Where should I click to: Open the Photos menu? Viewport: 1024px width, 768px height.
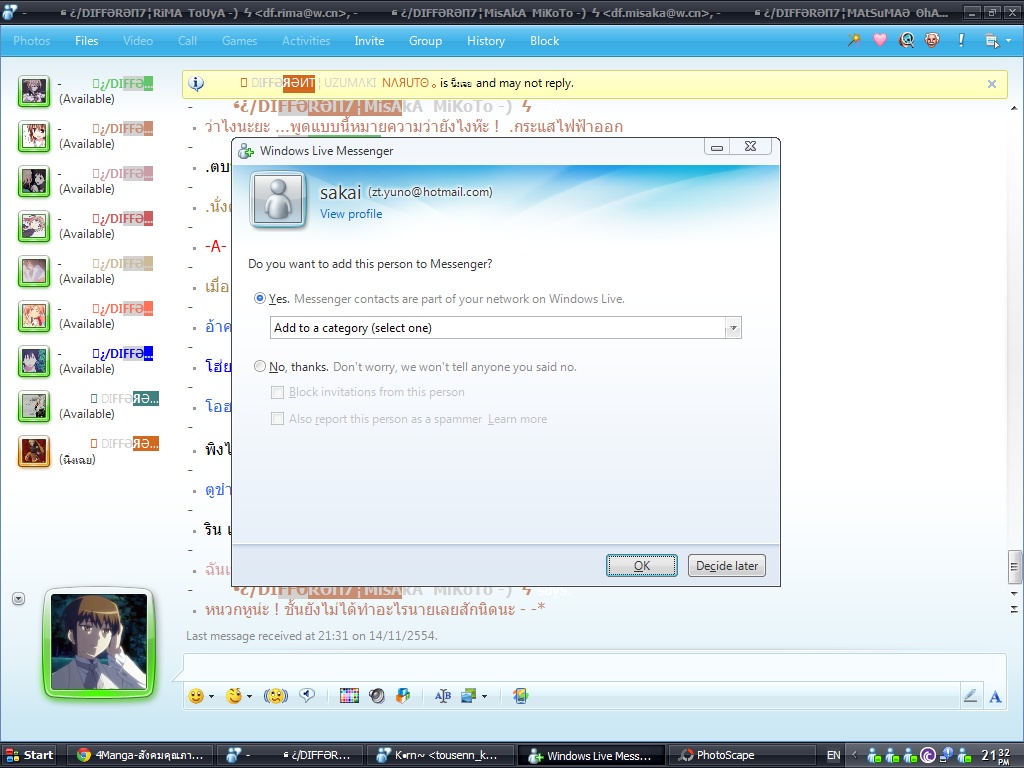click(x=31, y=40)
